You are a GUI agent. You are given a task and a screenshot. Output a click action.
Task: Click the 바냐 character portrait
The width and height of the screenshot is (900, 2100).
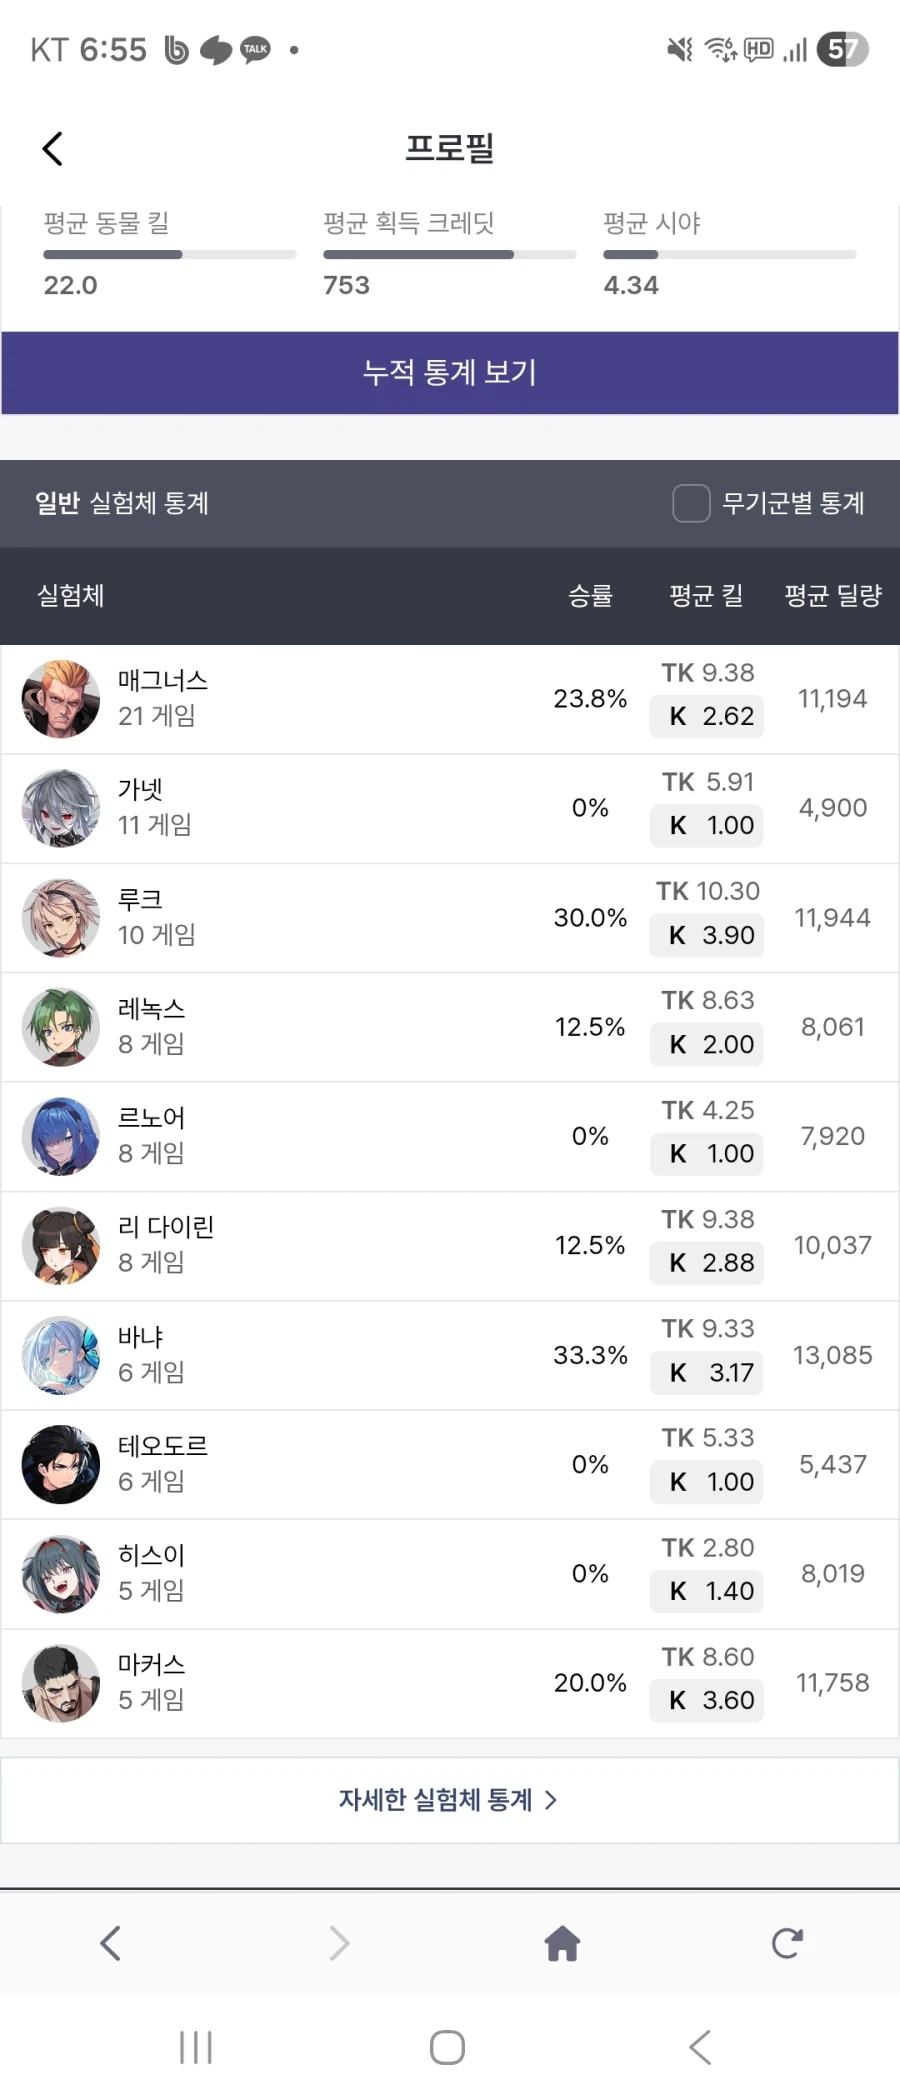[60, 1355]
